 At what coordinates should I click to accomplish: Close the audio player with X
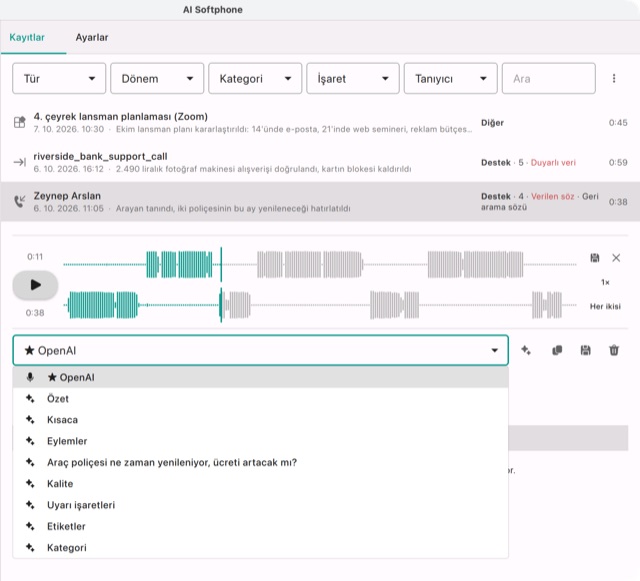tap(616, 258)
